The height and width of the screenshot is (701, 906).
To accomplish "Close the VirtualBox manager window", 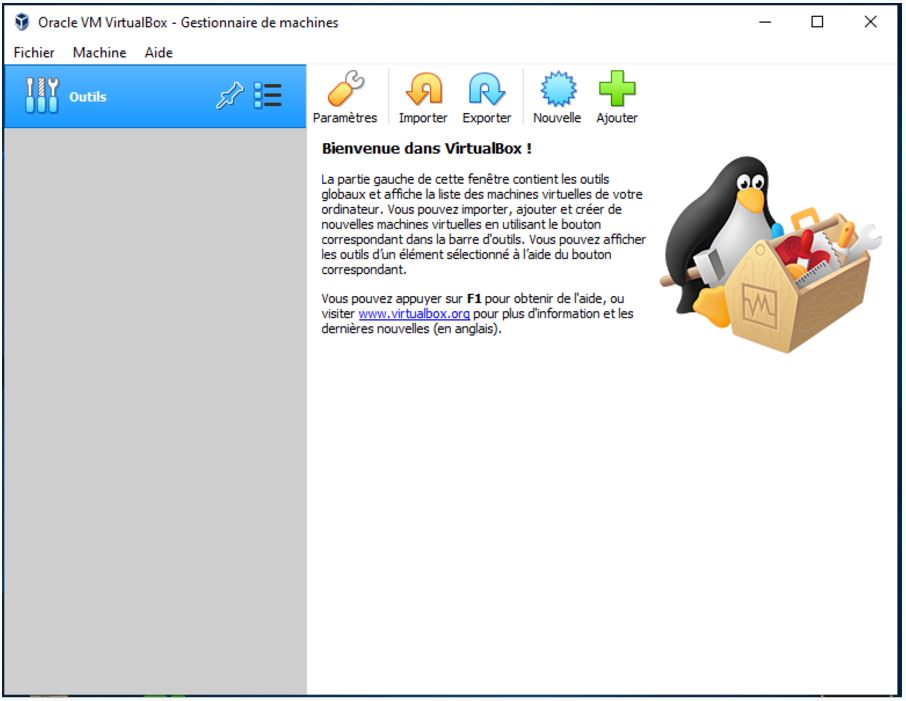I will (x=870, y=22).
